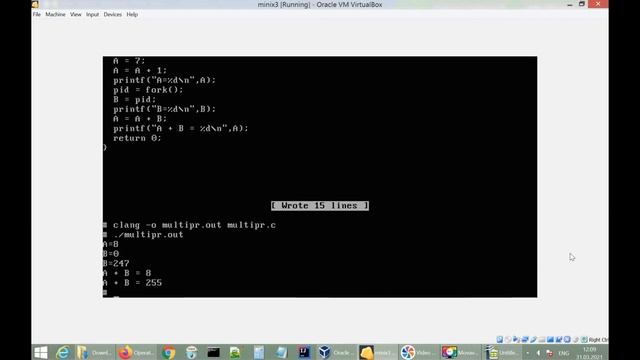Click the optical drive status icon

click(508, 340)
